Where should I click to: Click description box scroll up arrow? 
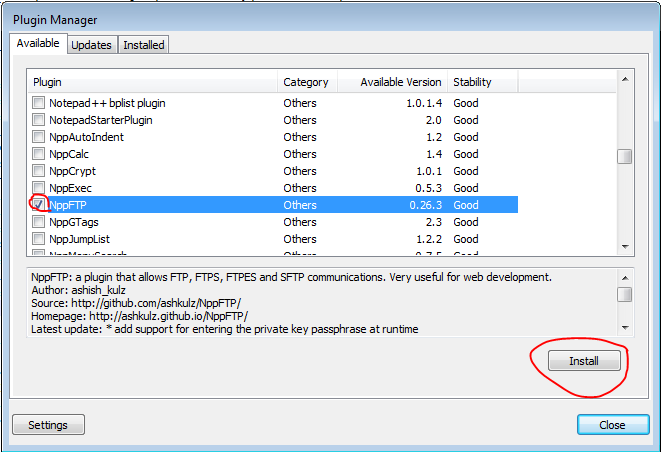click(625, 277)
